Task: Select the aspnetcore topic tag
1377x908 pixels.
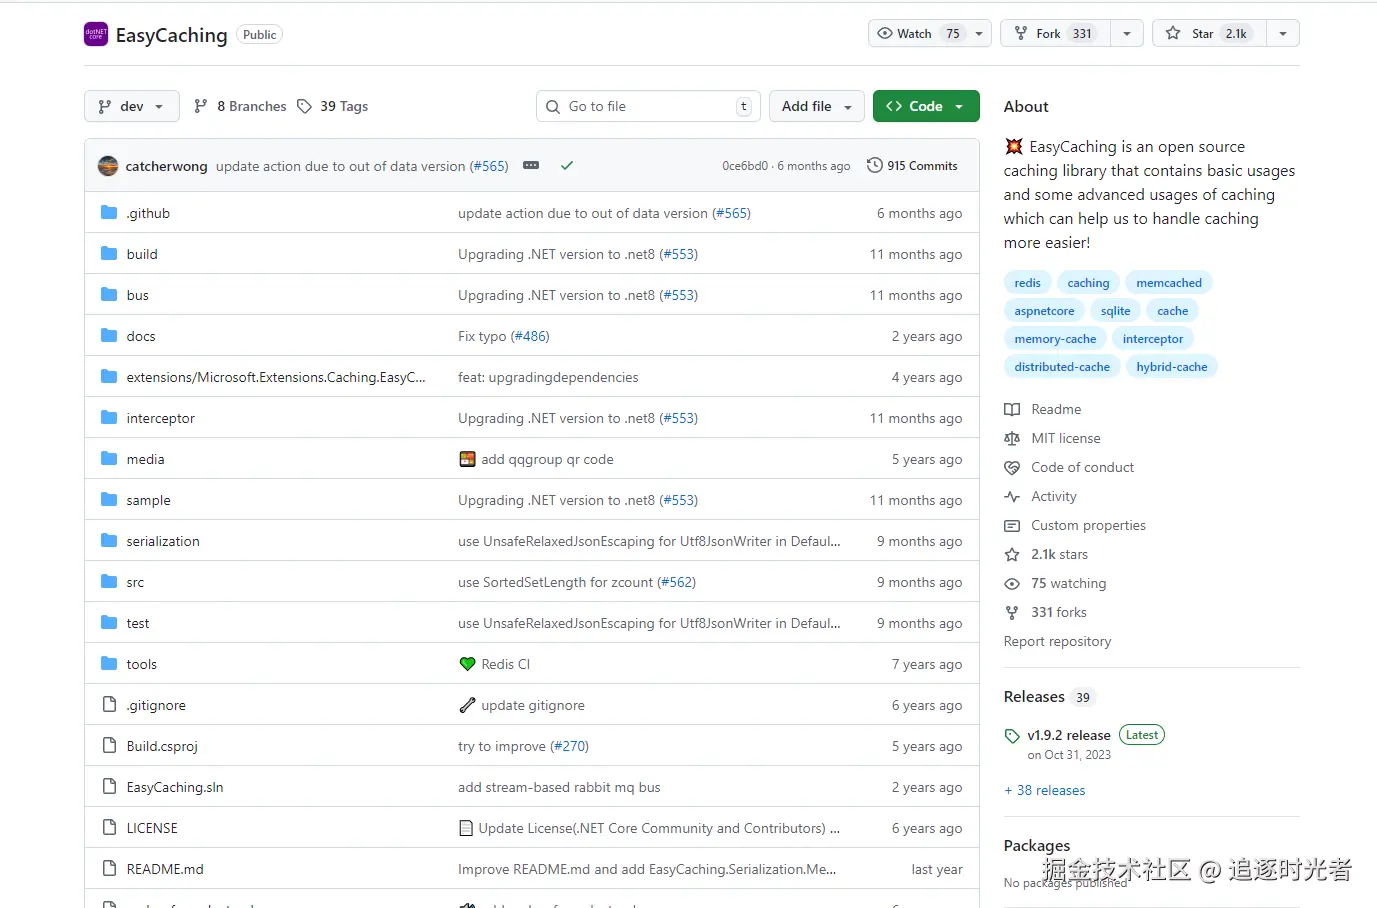Action: coord(1045,311)
